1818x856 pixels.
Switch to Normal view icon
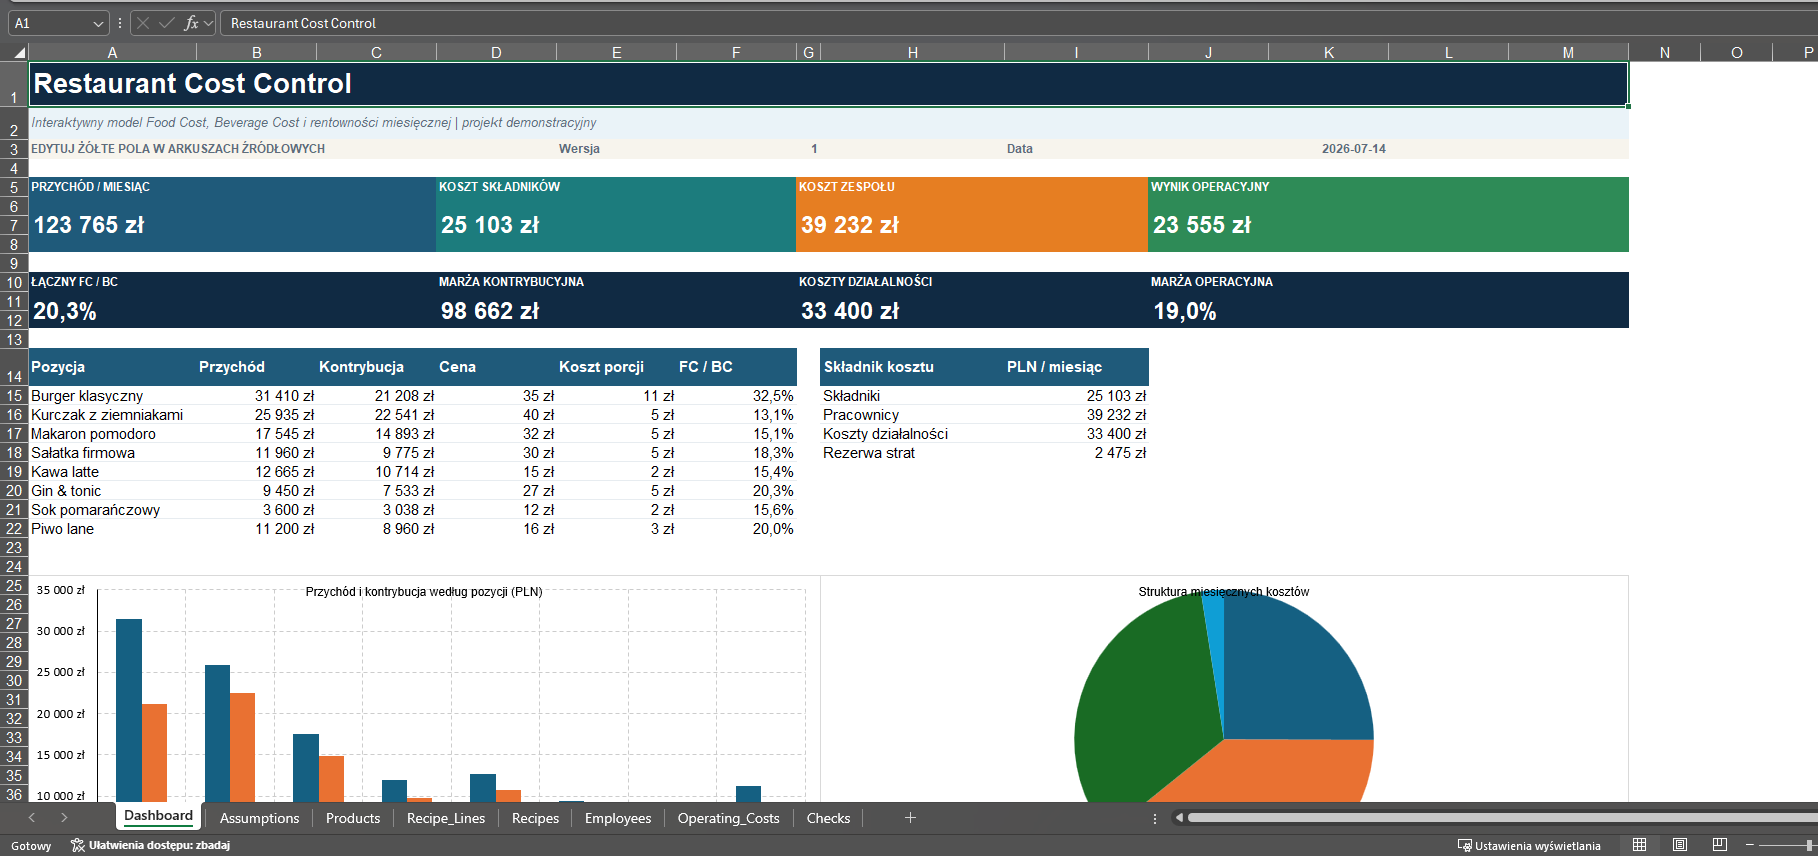(1640, 845)
